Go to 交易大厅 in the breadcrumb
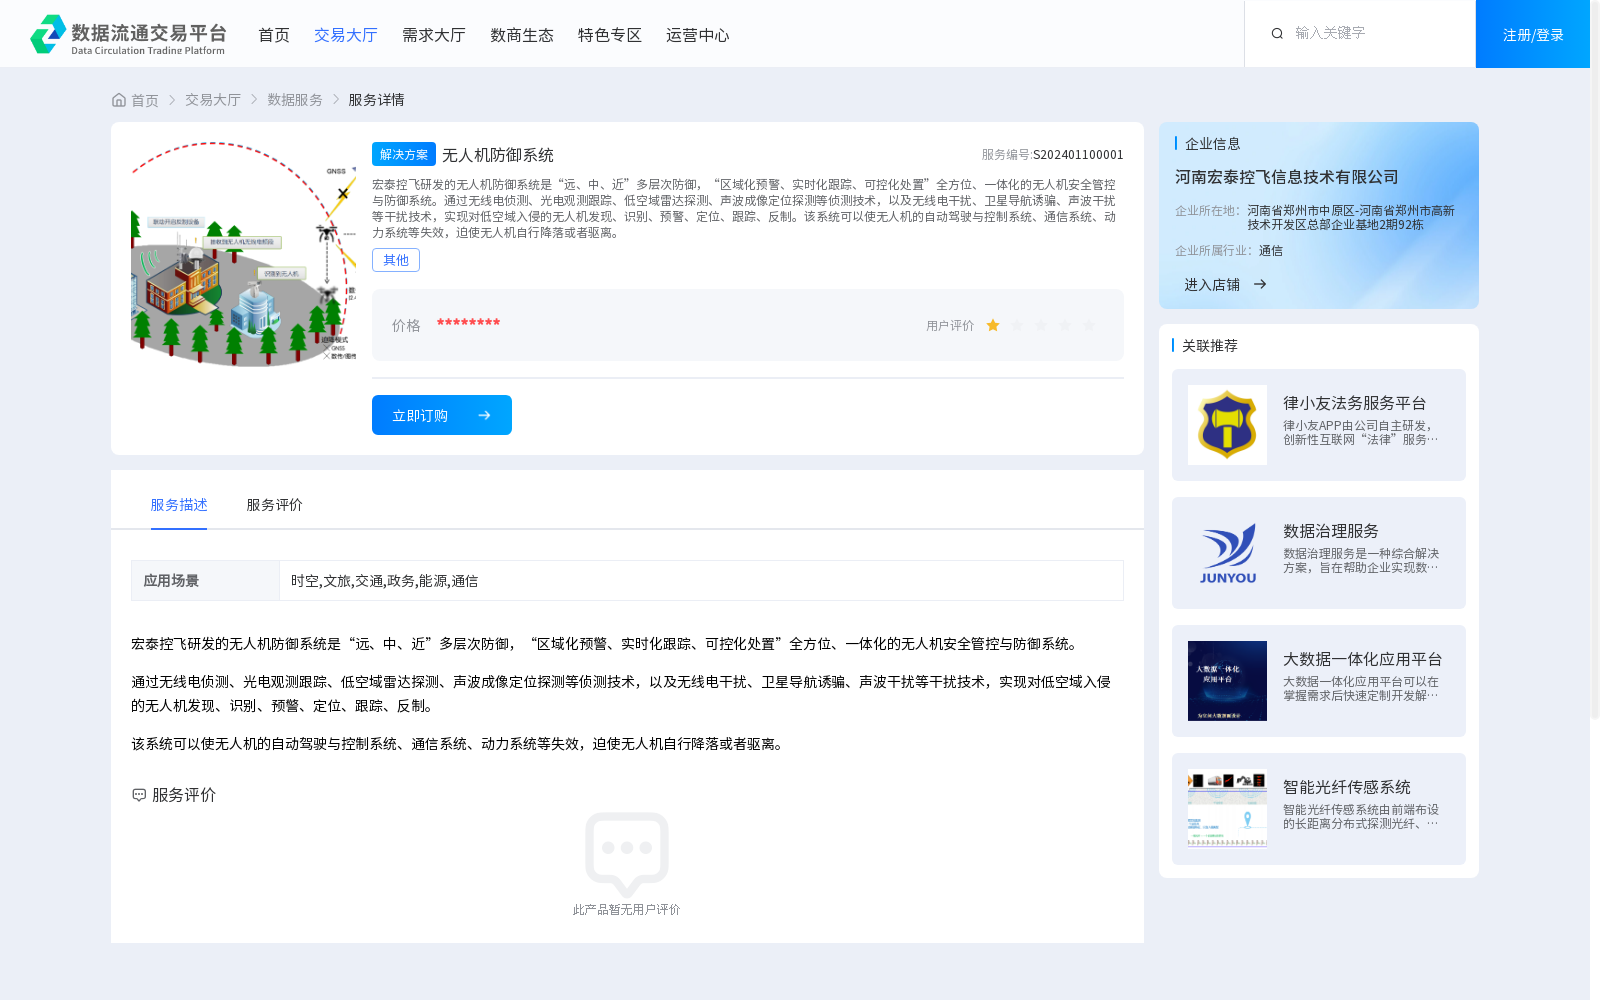 click(x=213, y=100)
